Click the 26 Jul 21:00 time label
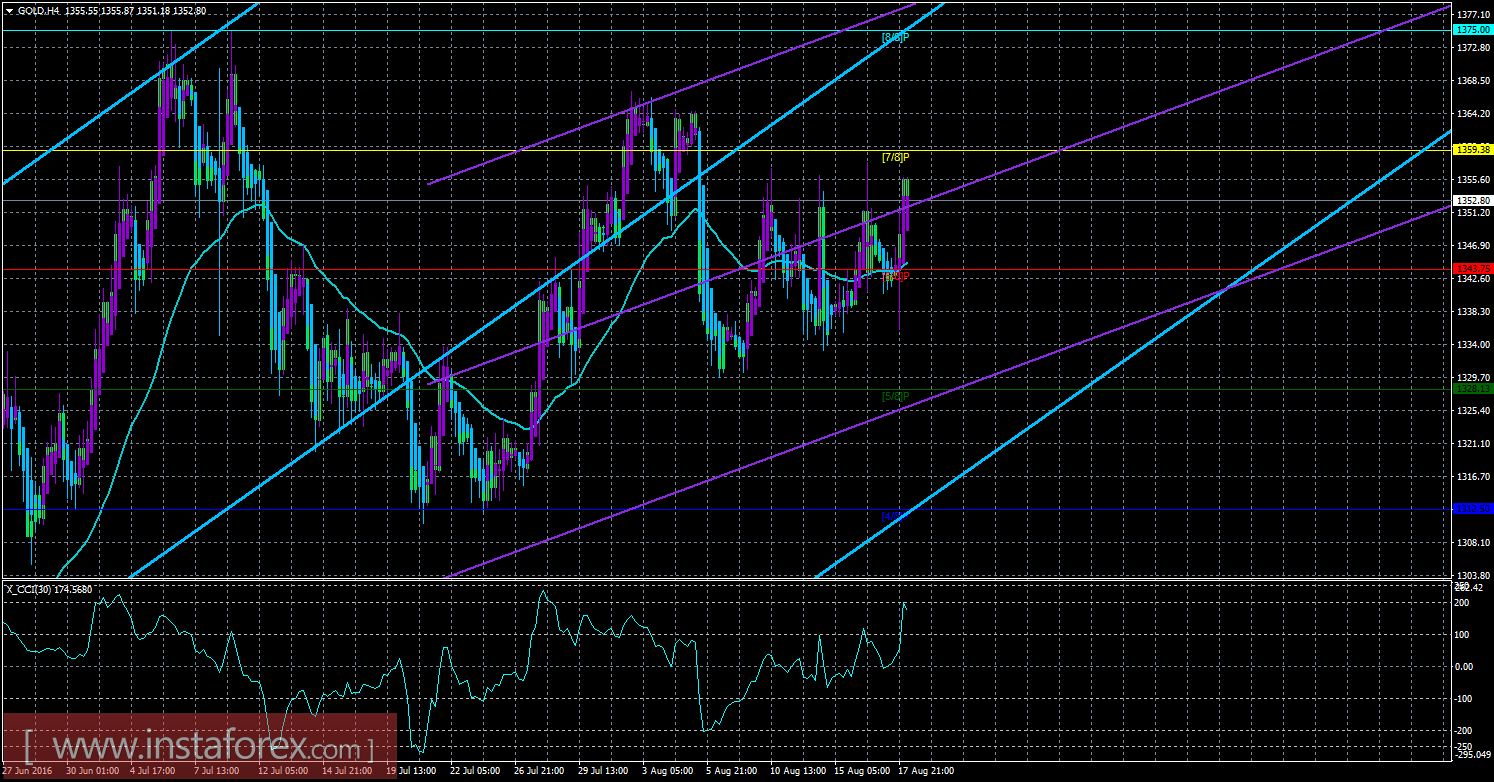This screenshot has height=782, width=1494. tap(540, 772)
